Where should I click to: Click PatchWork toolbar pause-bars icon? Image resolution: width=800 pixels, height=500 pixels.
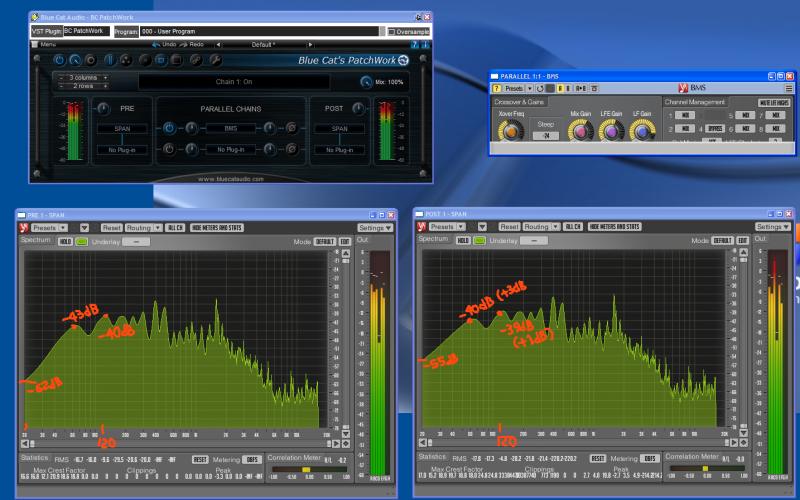tap(110, 60)
